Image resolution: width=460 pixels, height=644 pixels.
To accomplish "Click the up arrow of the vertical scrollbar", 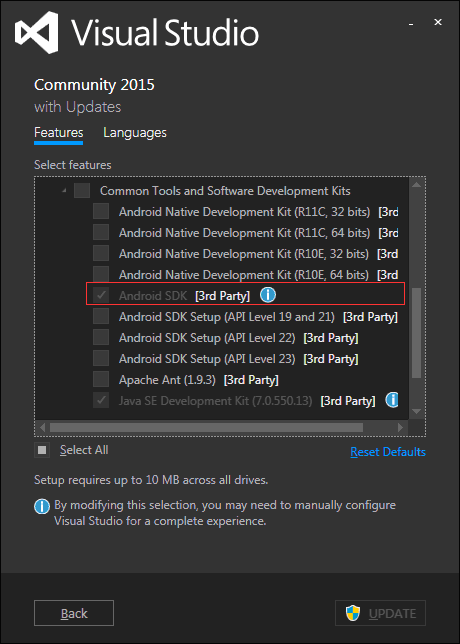I will (416, 184).
